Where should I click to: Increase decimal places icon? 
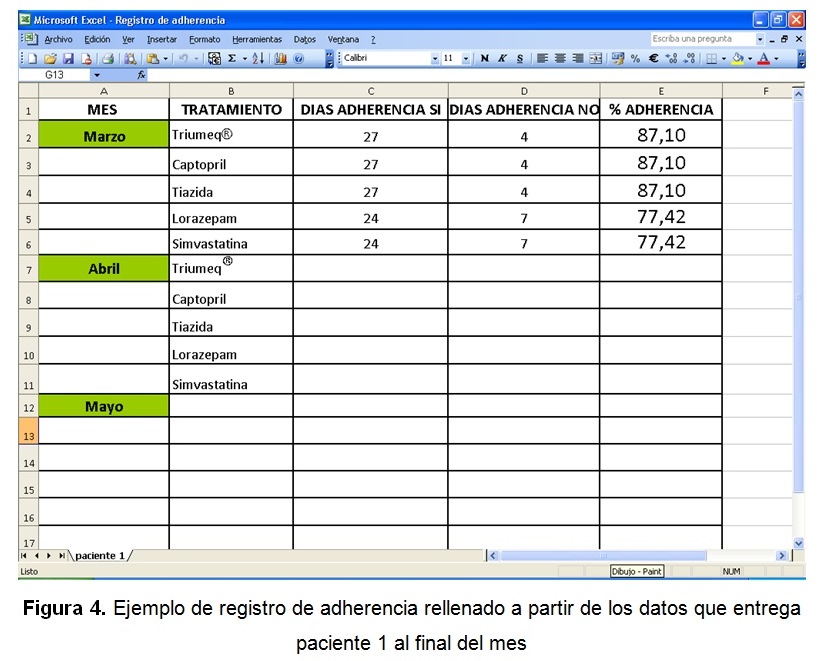pos(671,58)
